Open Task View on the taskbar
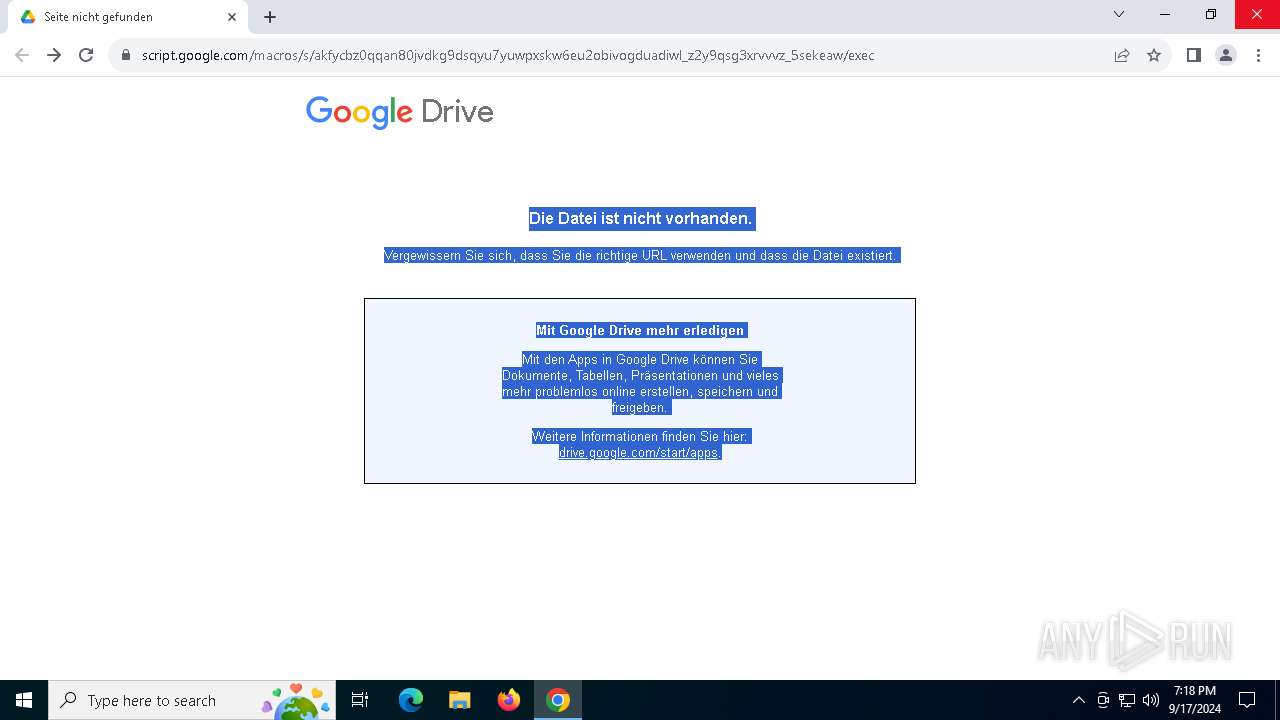 point(360,700)
